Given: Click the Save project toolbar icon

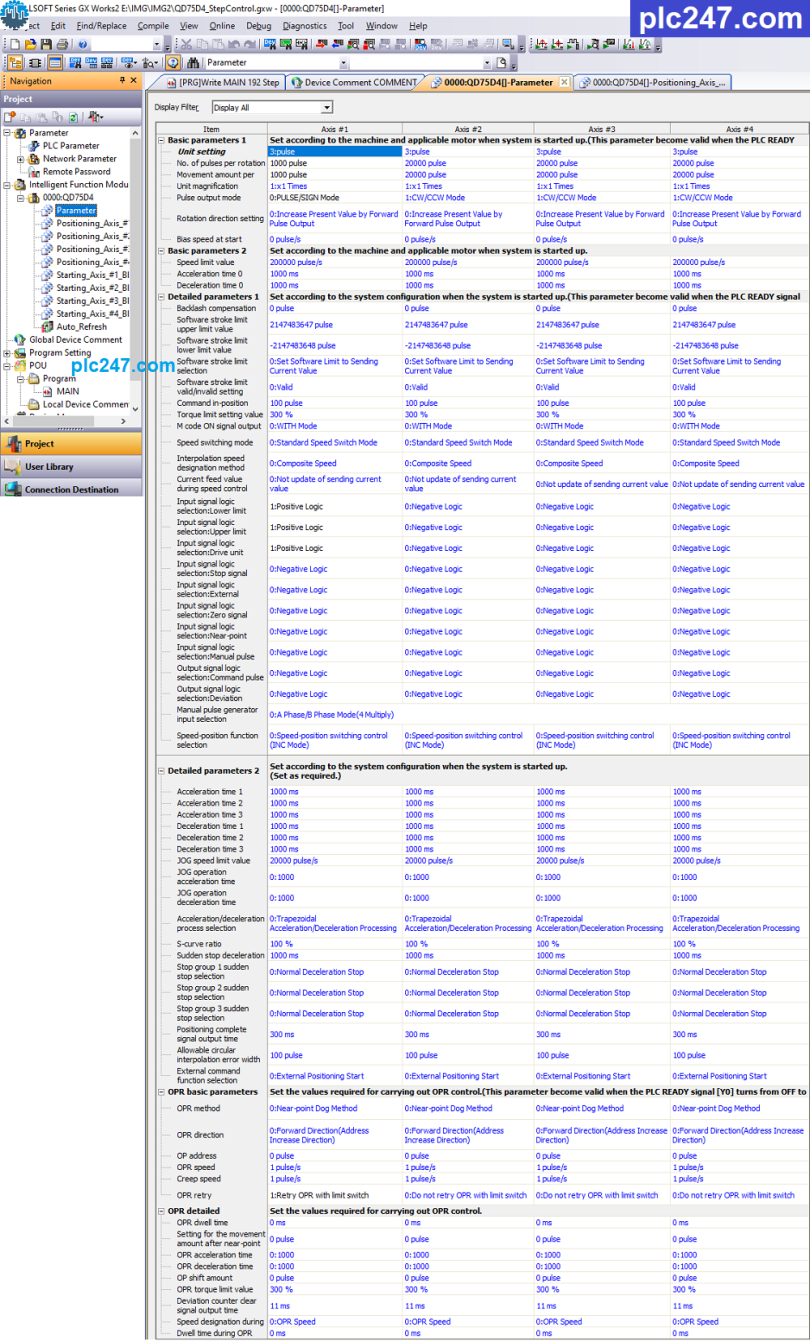Looking at the screenshot, I should point(46,45).
